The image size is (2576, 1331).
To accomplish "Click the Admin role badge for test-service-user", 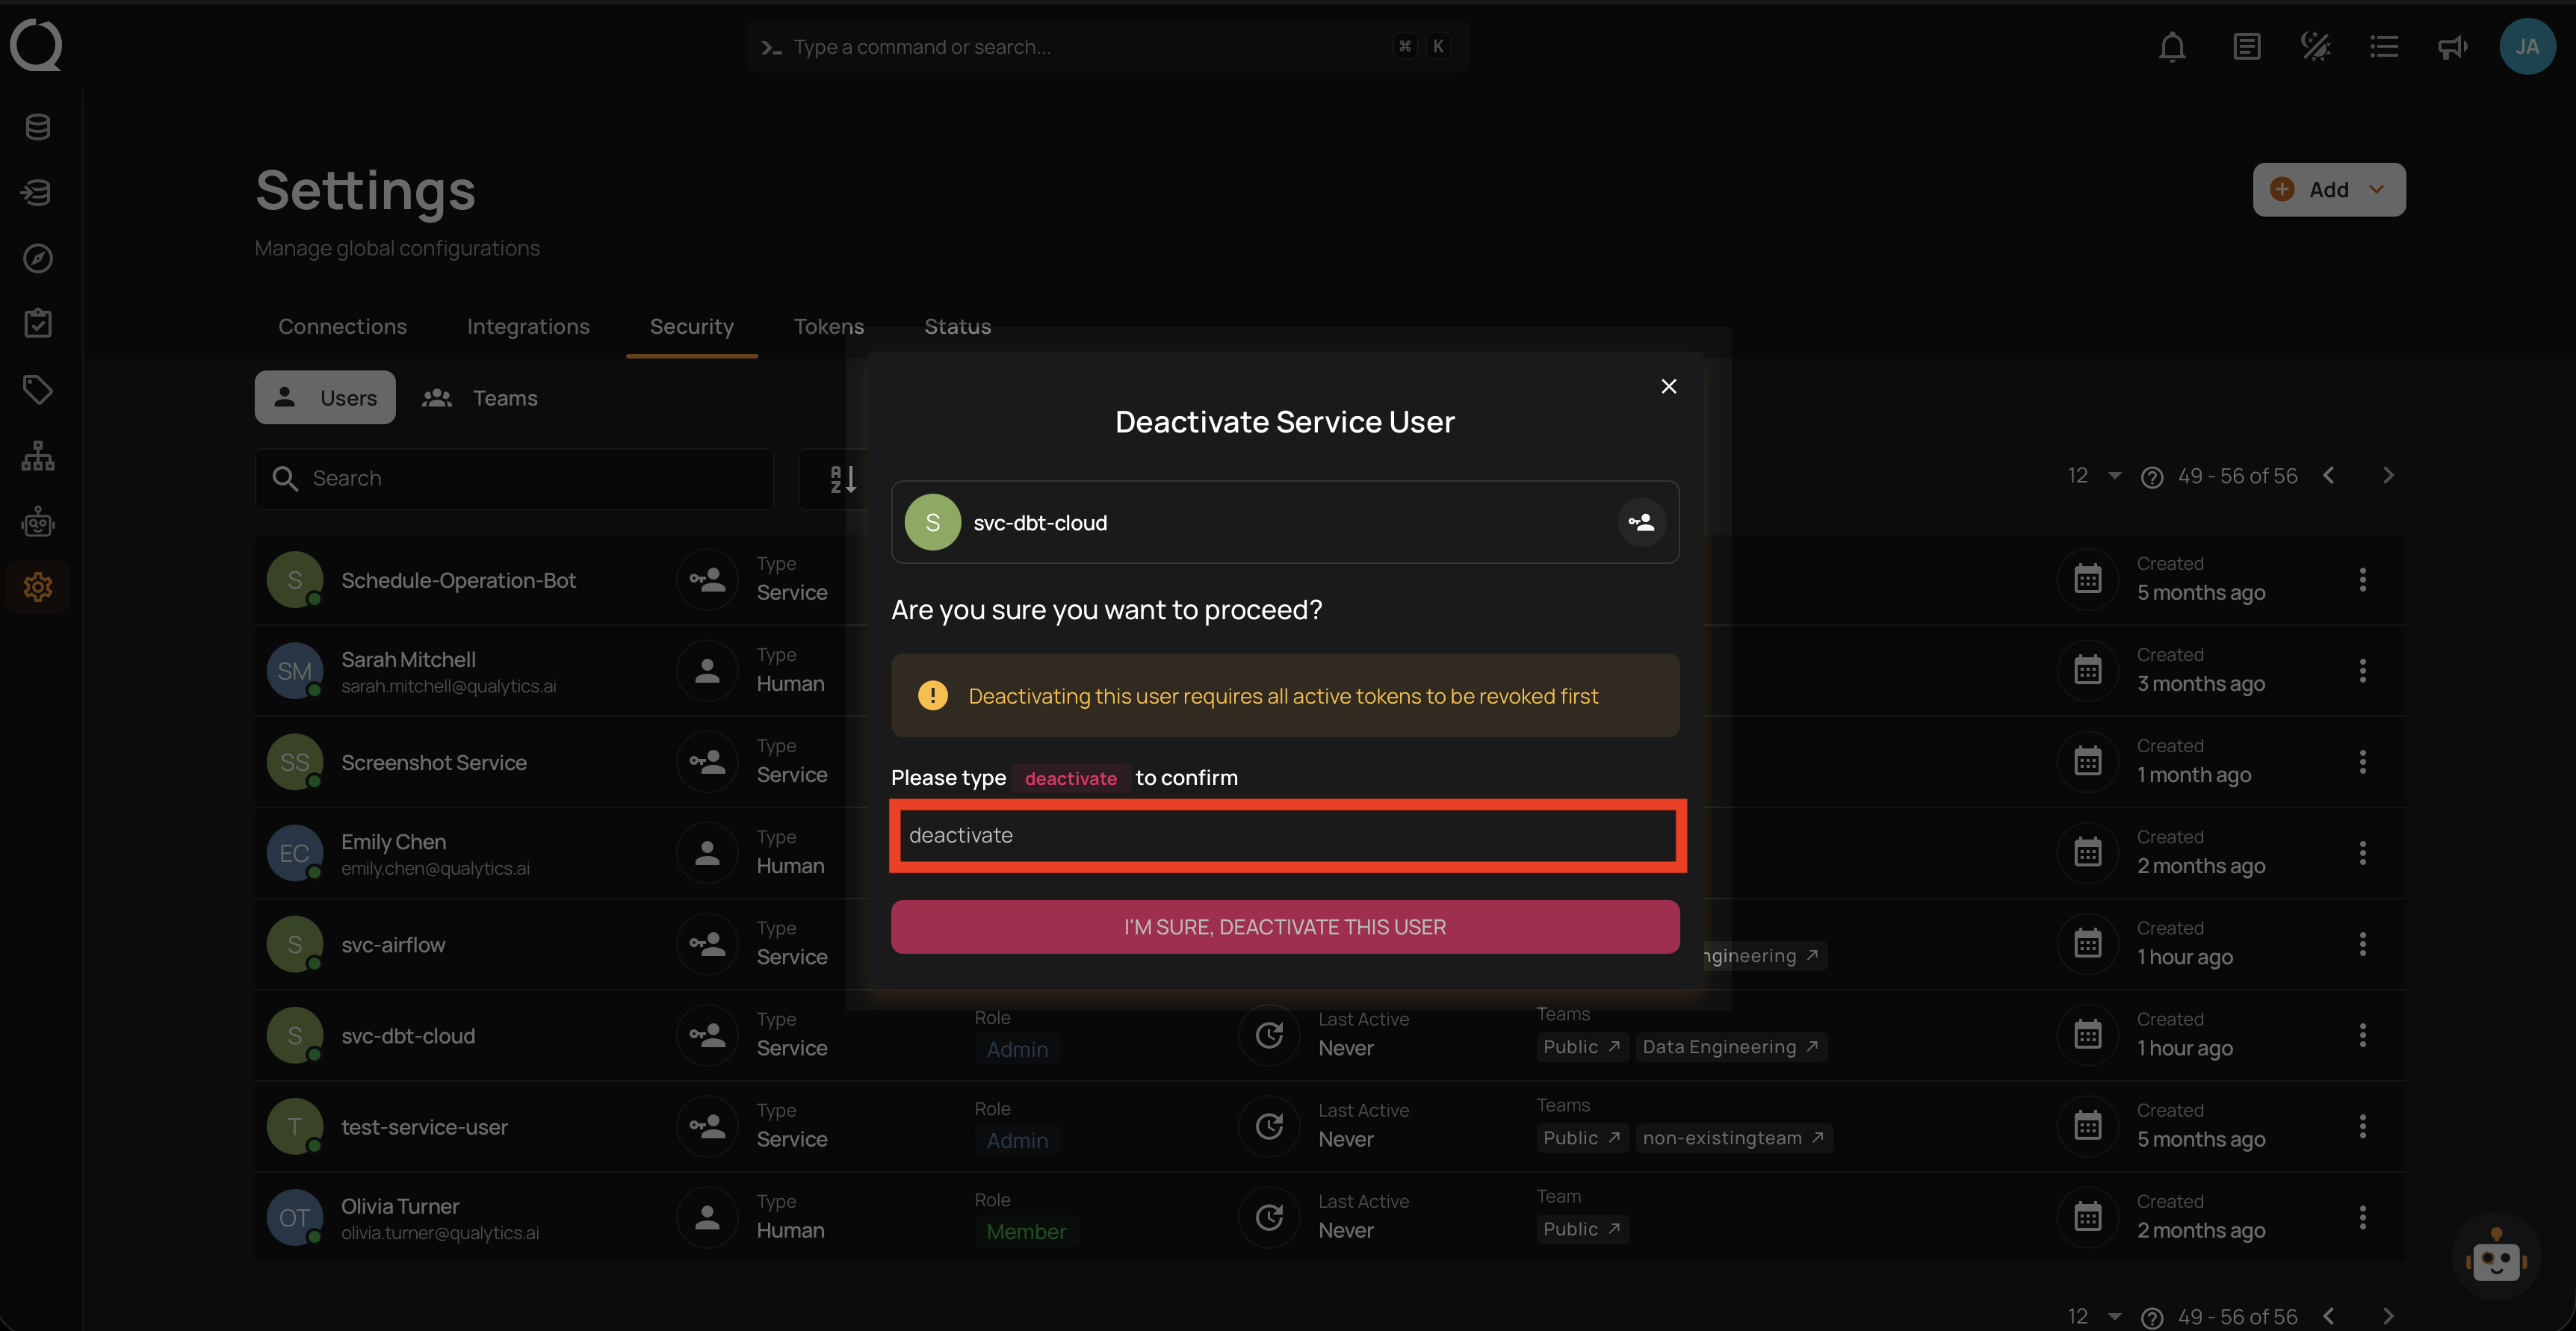I will point(1017,1140).
